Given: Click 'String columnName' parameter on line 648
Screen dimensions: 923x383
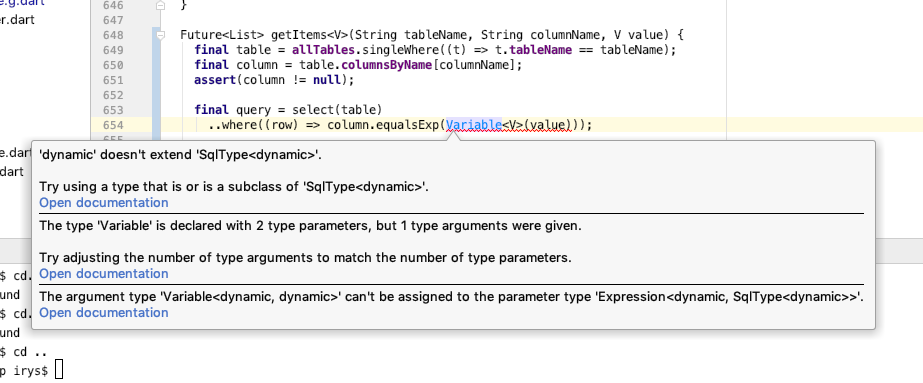Looking at the screenshot, I should (x=545, y=35).
